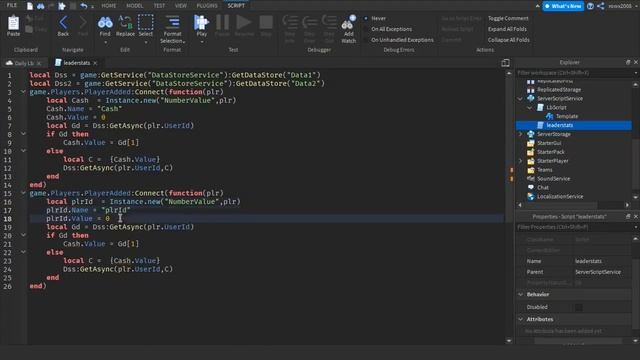Screen dimensions: 640x360
Task: Click the Filter Properties search field
Action: [573, 227]
